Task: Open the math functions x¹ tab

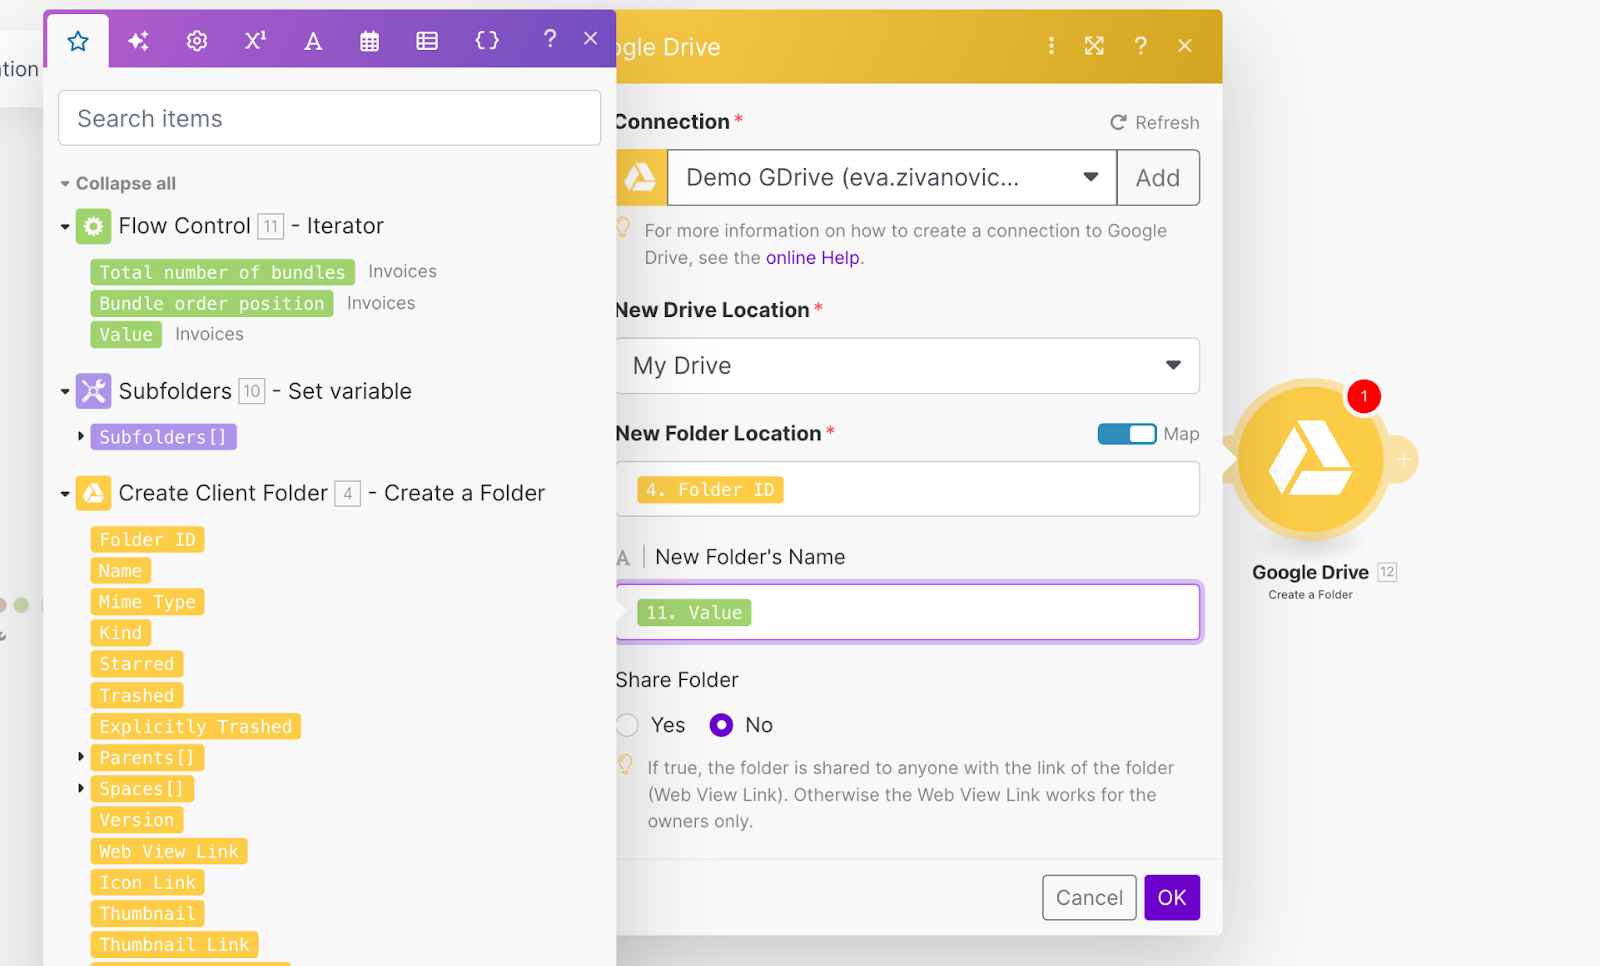Action: [x=255, y=41]
